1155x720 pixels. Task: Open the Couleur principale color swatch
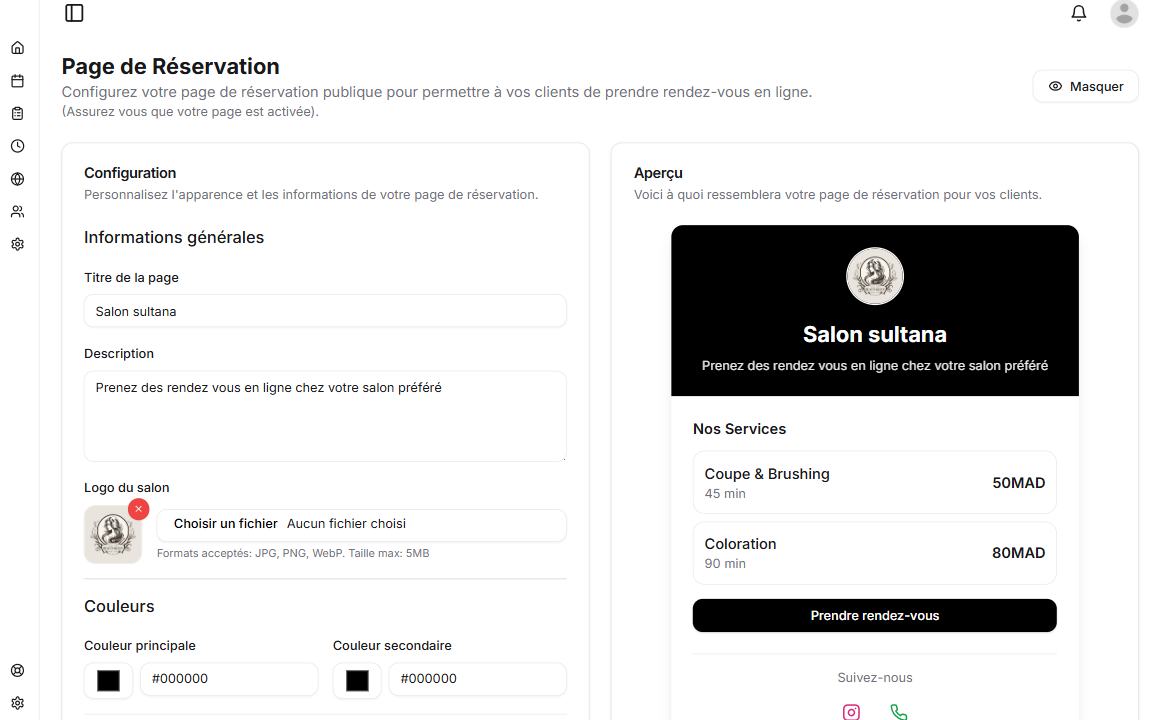108,680
